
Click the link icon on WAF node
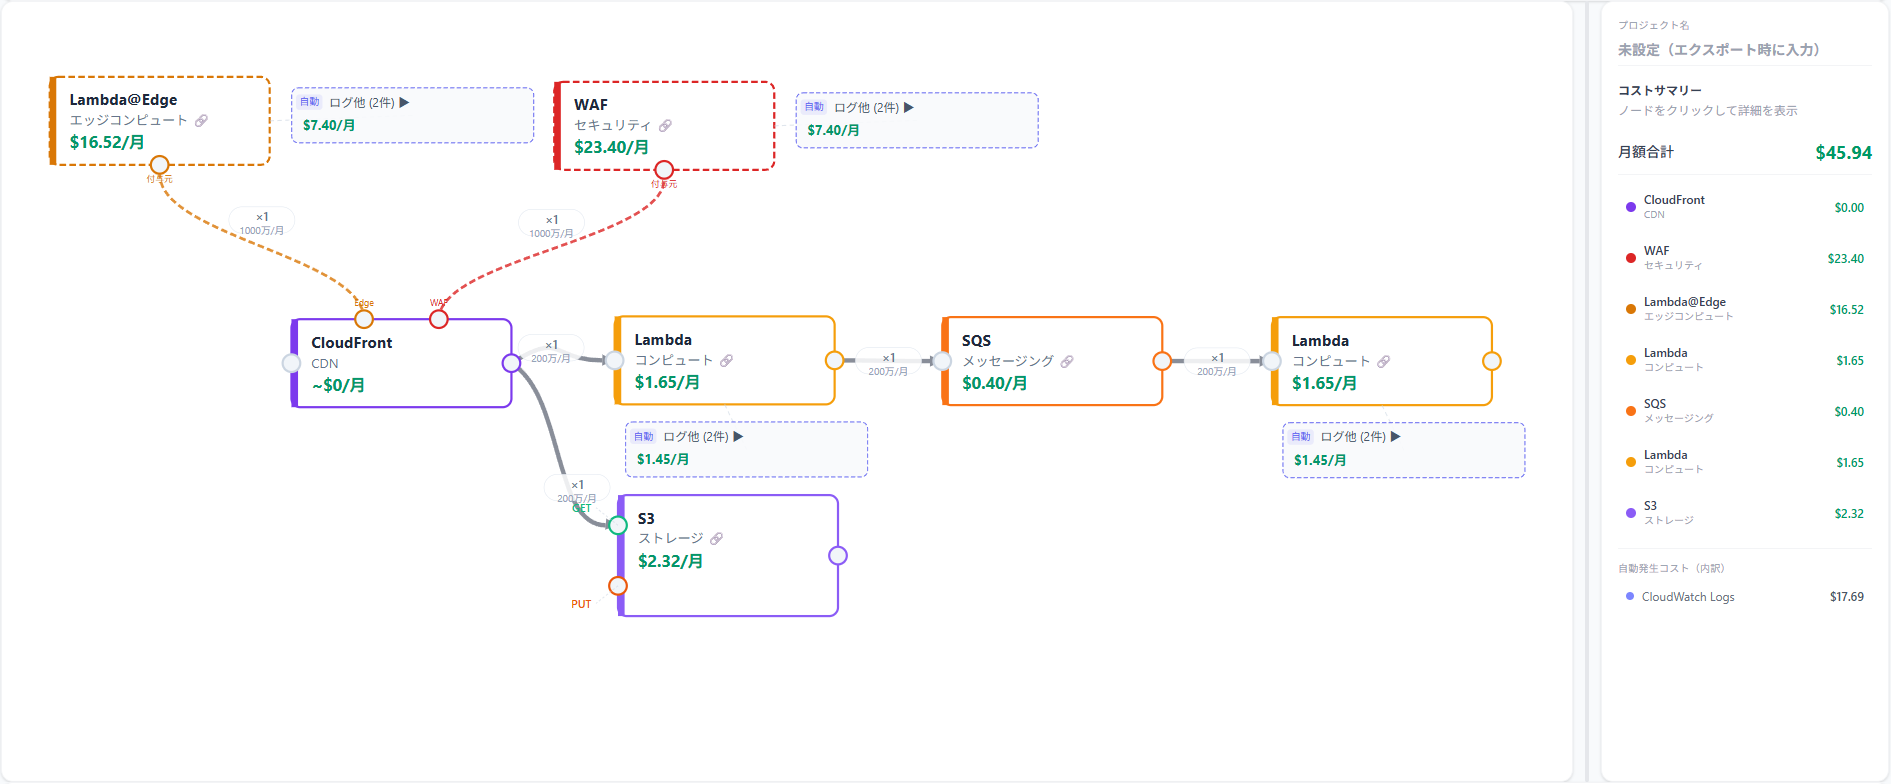point(665,126)
